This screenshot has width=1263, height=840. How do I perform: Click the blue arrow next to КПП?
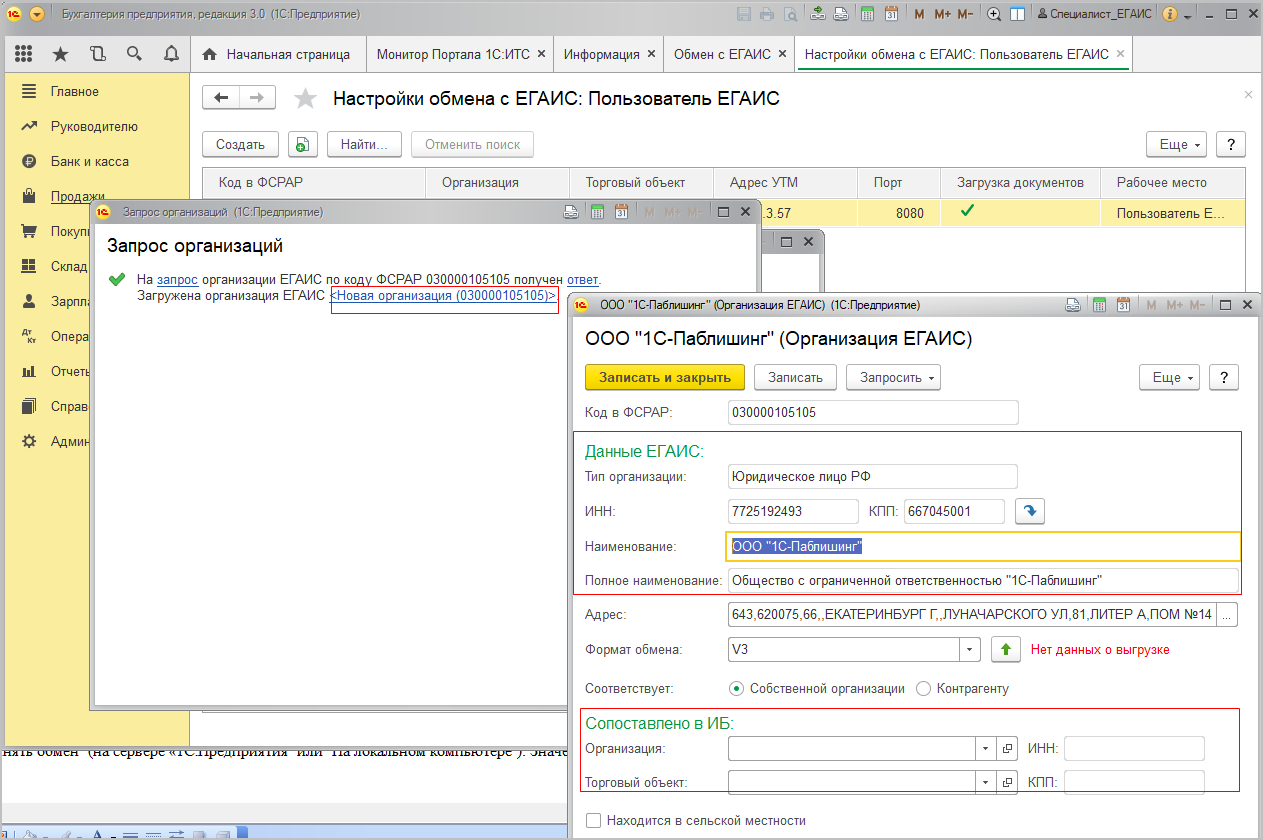pyautogui.click(x=1030, y=511)
